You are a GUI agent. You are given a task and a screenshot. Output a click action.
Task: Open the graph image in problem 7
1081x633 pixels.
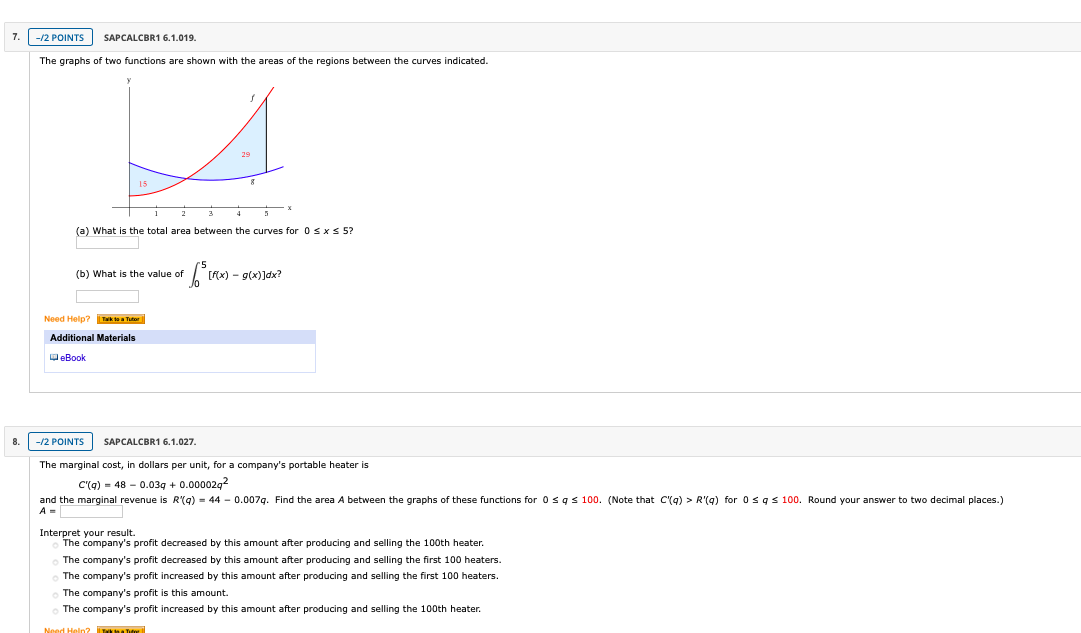coord(205,145)
